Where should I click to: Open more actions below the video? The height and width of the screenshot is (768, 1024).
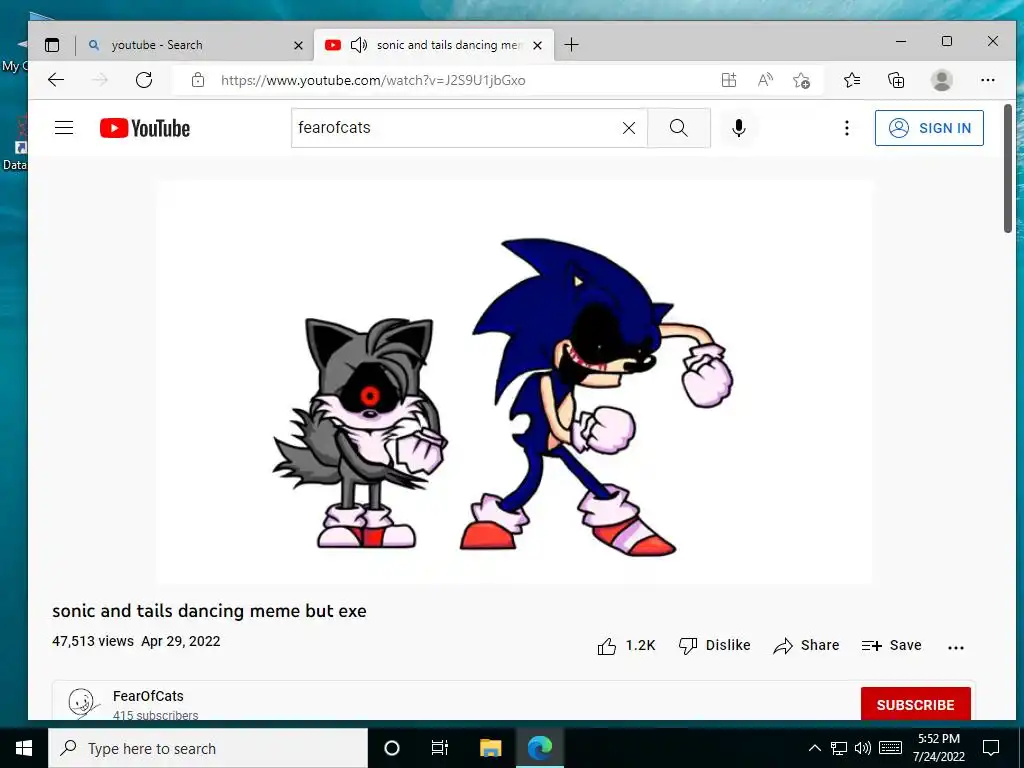point(955,647)
